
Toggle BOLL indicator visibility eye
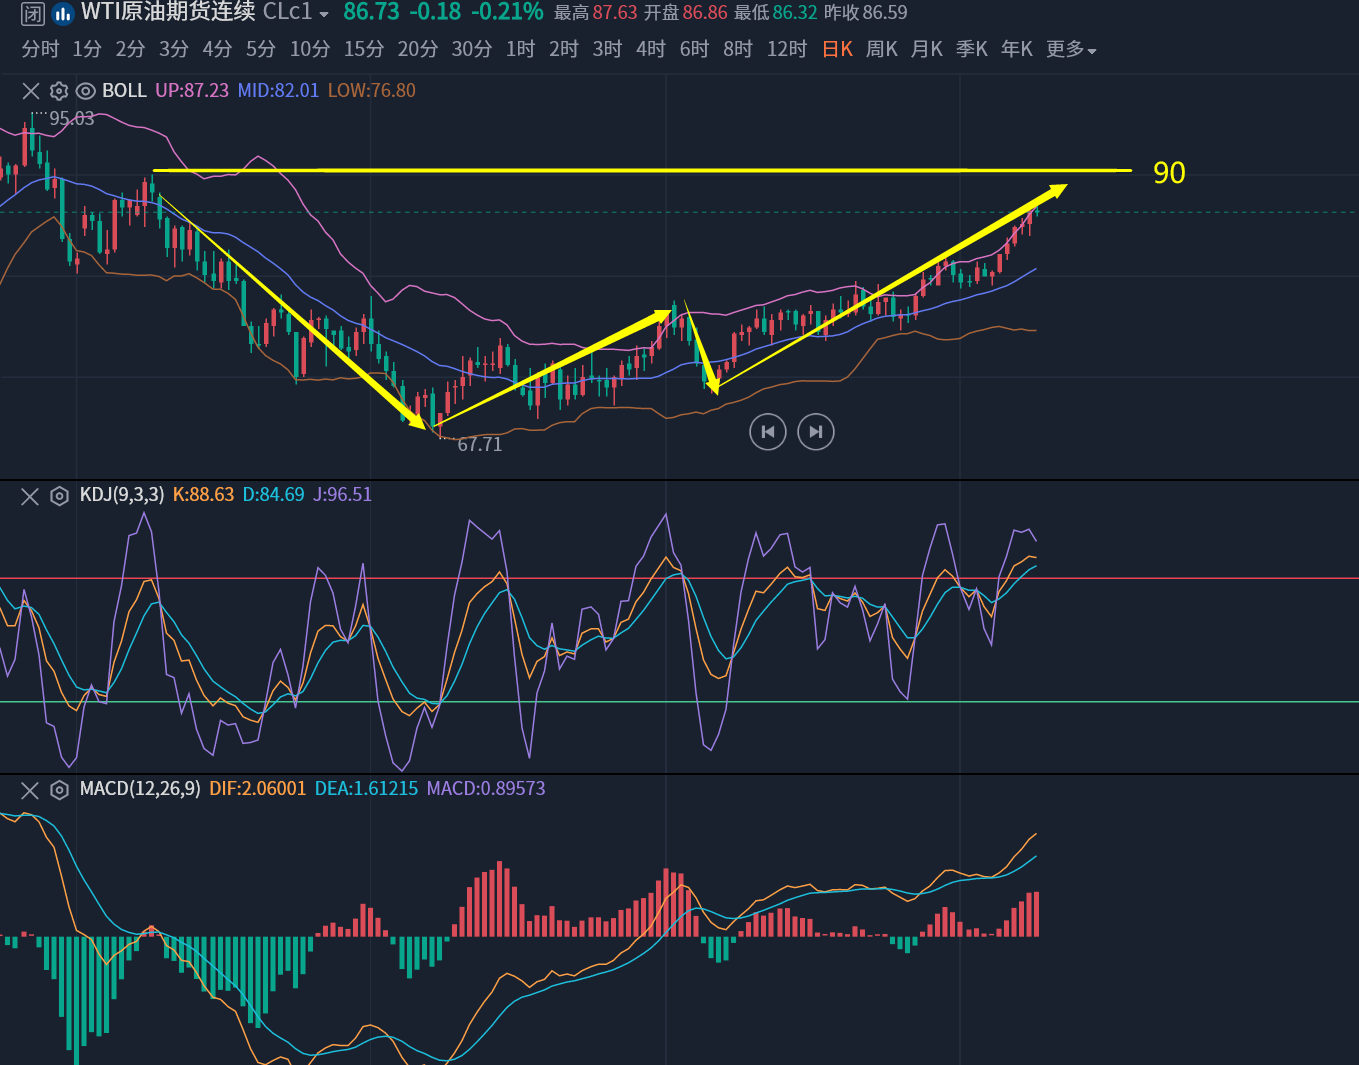pyautogui.click(x=86, y=91)
